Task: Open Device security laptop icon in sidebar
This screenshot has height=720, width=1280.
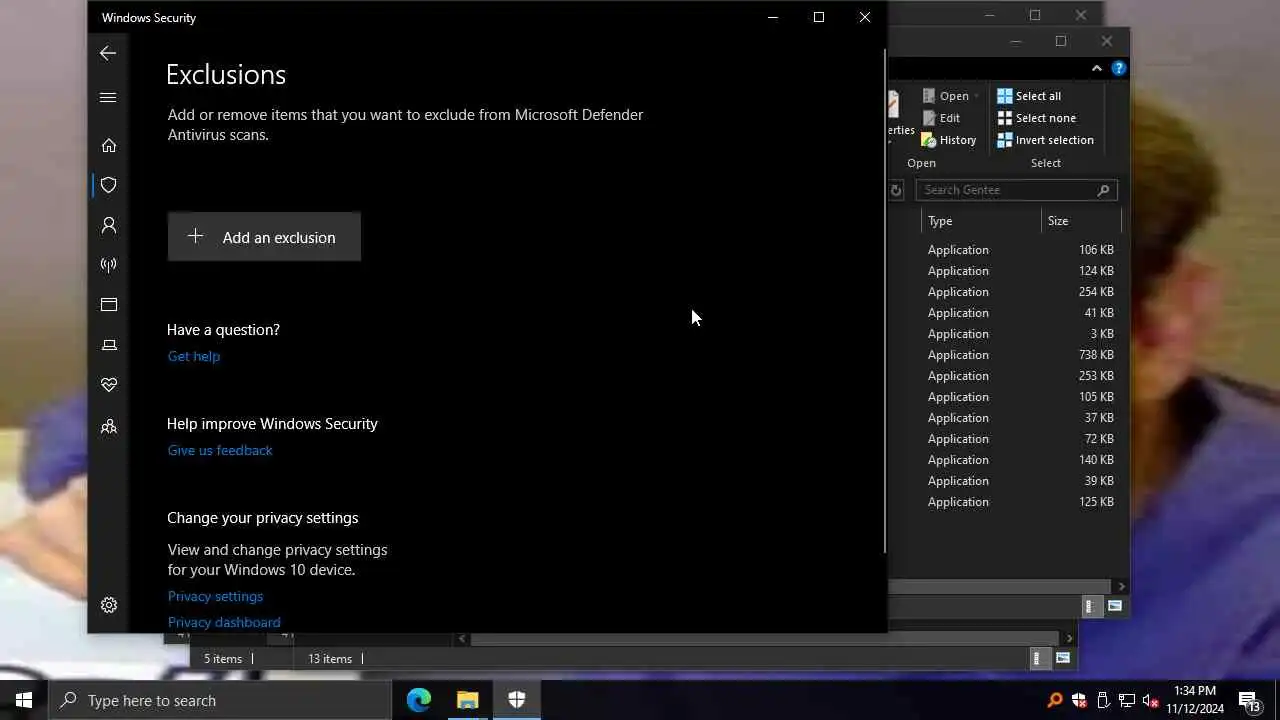Action: 109,345
